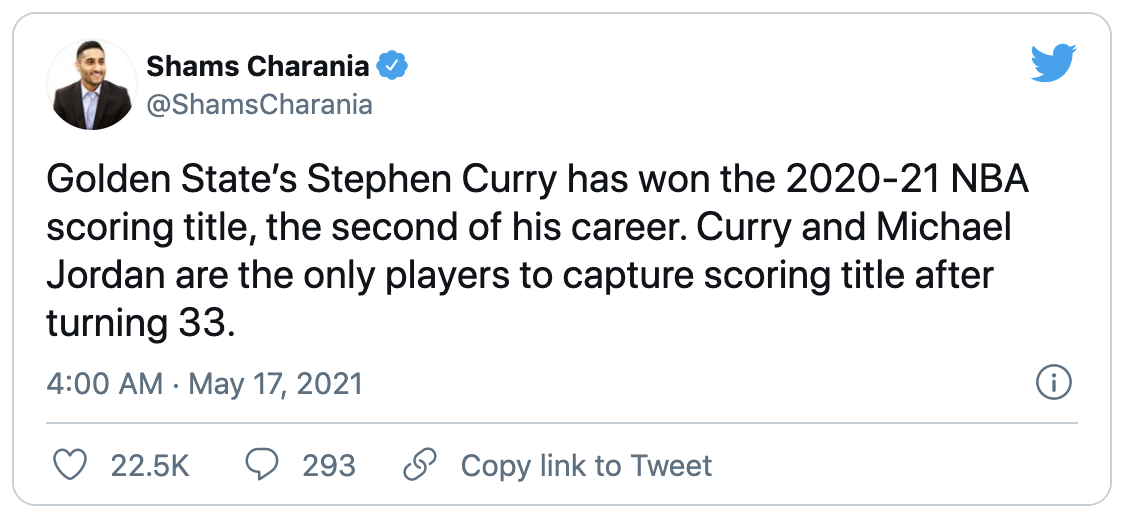
Task: Click the May 17, 2021 date
Action: point(275,384)
